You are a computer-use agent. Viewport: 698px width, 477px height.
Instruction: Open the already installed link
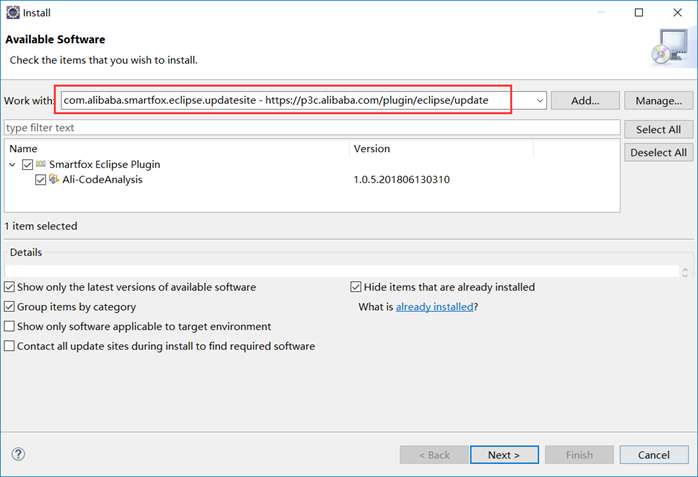pos(434,307)
